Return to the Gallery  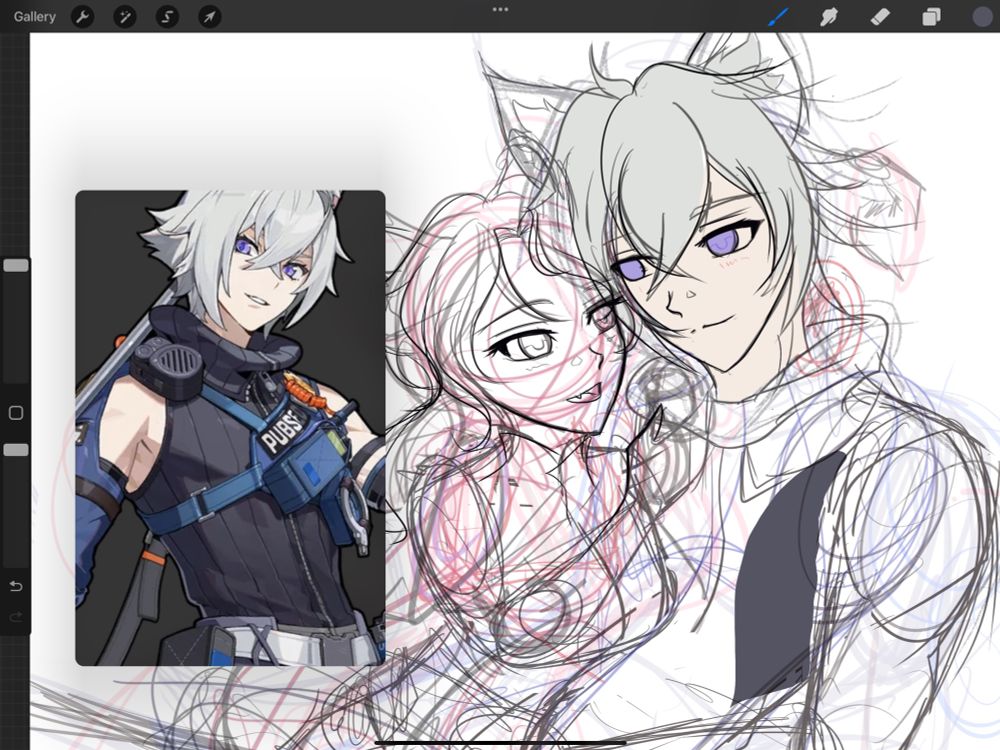34,17
